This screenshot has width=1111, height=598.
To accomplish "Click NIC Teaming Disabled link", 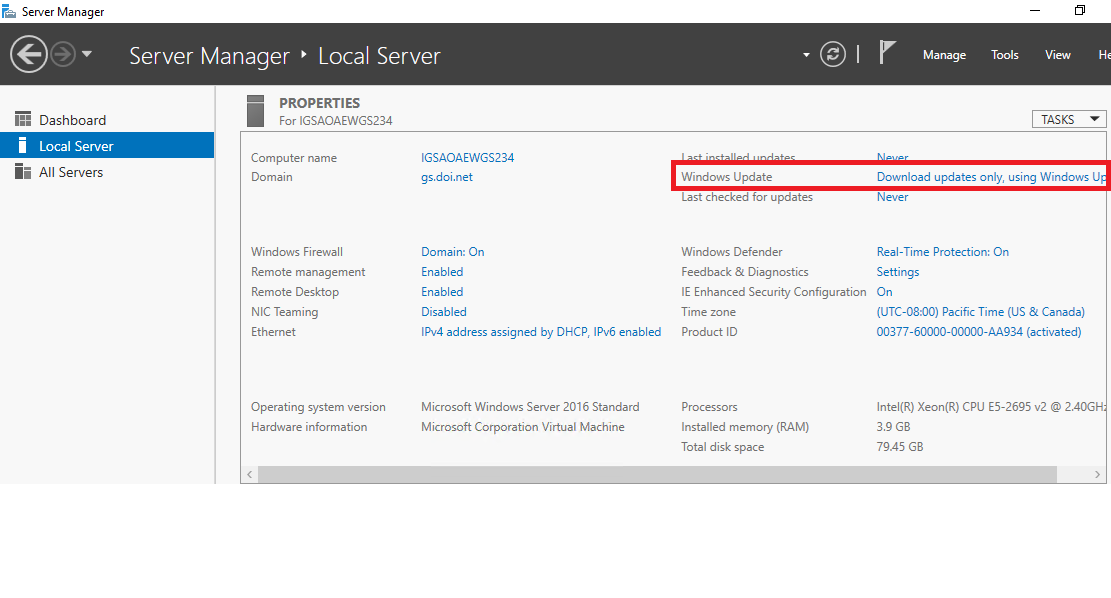I will pyautogui.click(x=444, y=311).
